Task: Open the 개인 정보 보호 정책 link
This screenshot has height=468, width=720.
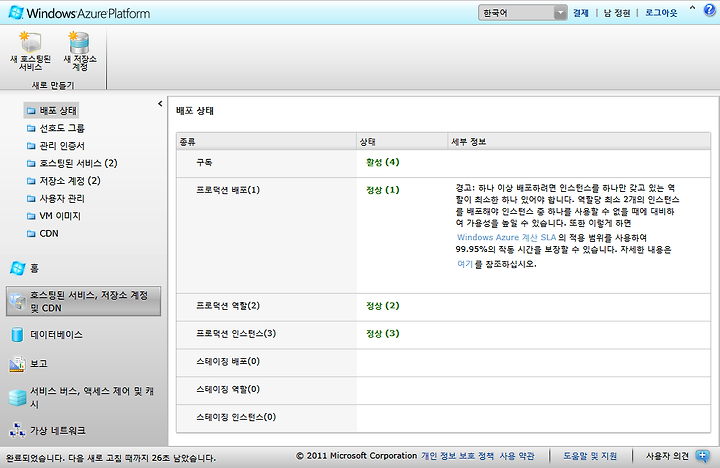Action: [458, 456]
